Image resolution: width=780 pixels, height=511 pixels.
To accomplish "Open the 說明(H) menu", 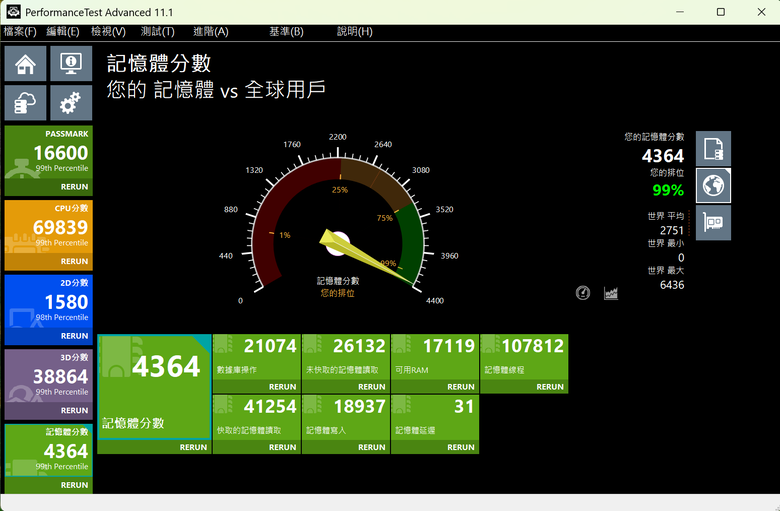I will pos(354,31).
